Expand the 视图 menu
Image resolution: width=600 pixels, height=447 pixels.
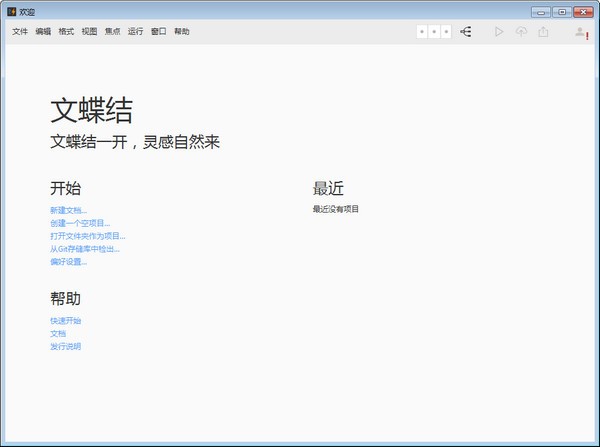pyautogui.click(x=89, y=31)
